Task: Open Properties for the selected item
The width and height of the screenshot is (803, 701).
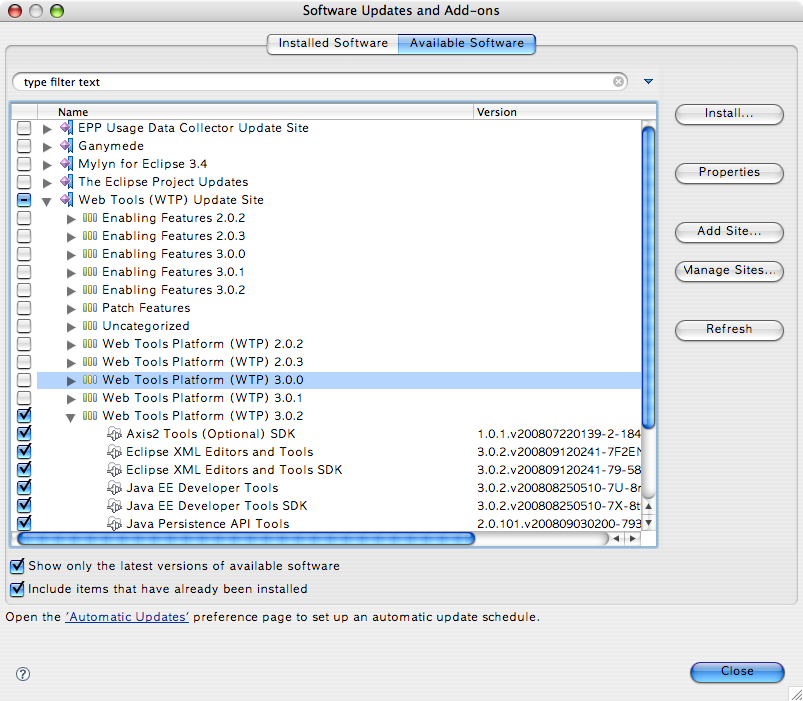Action: (x=729, y=173)
